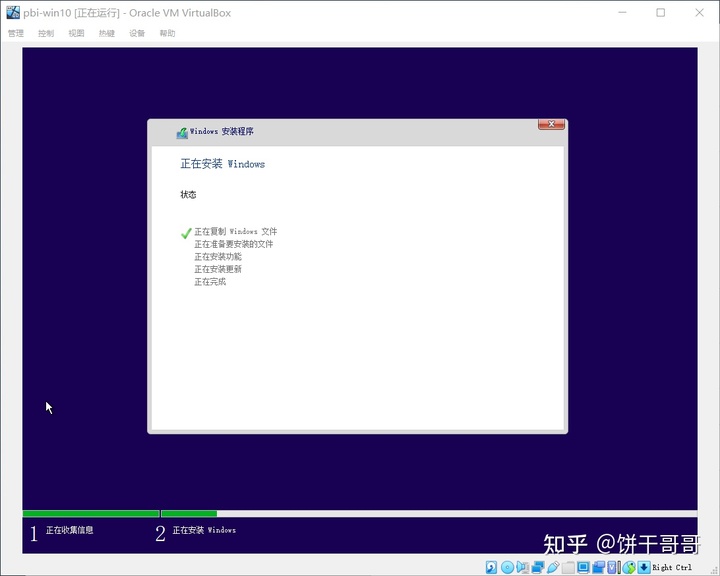Toggle the mouse integration status icon

click(x=629, y=567)
